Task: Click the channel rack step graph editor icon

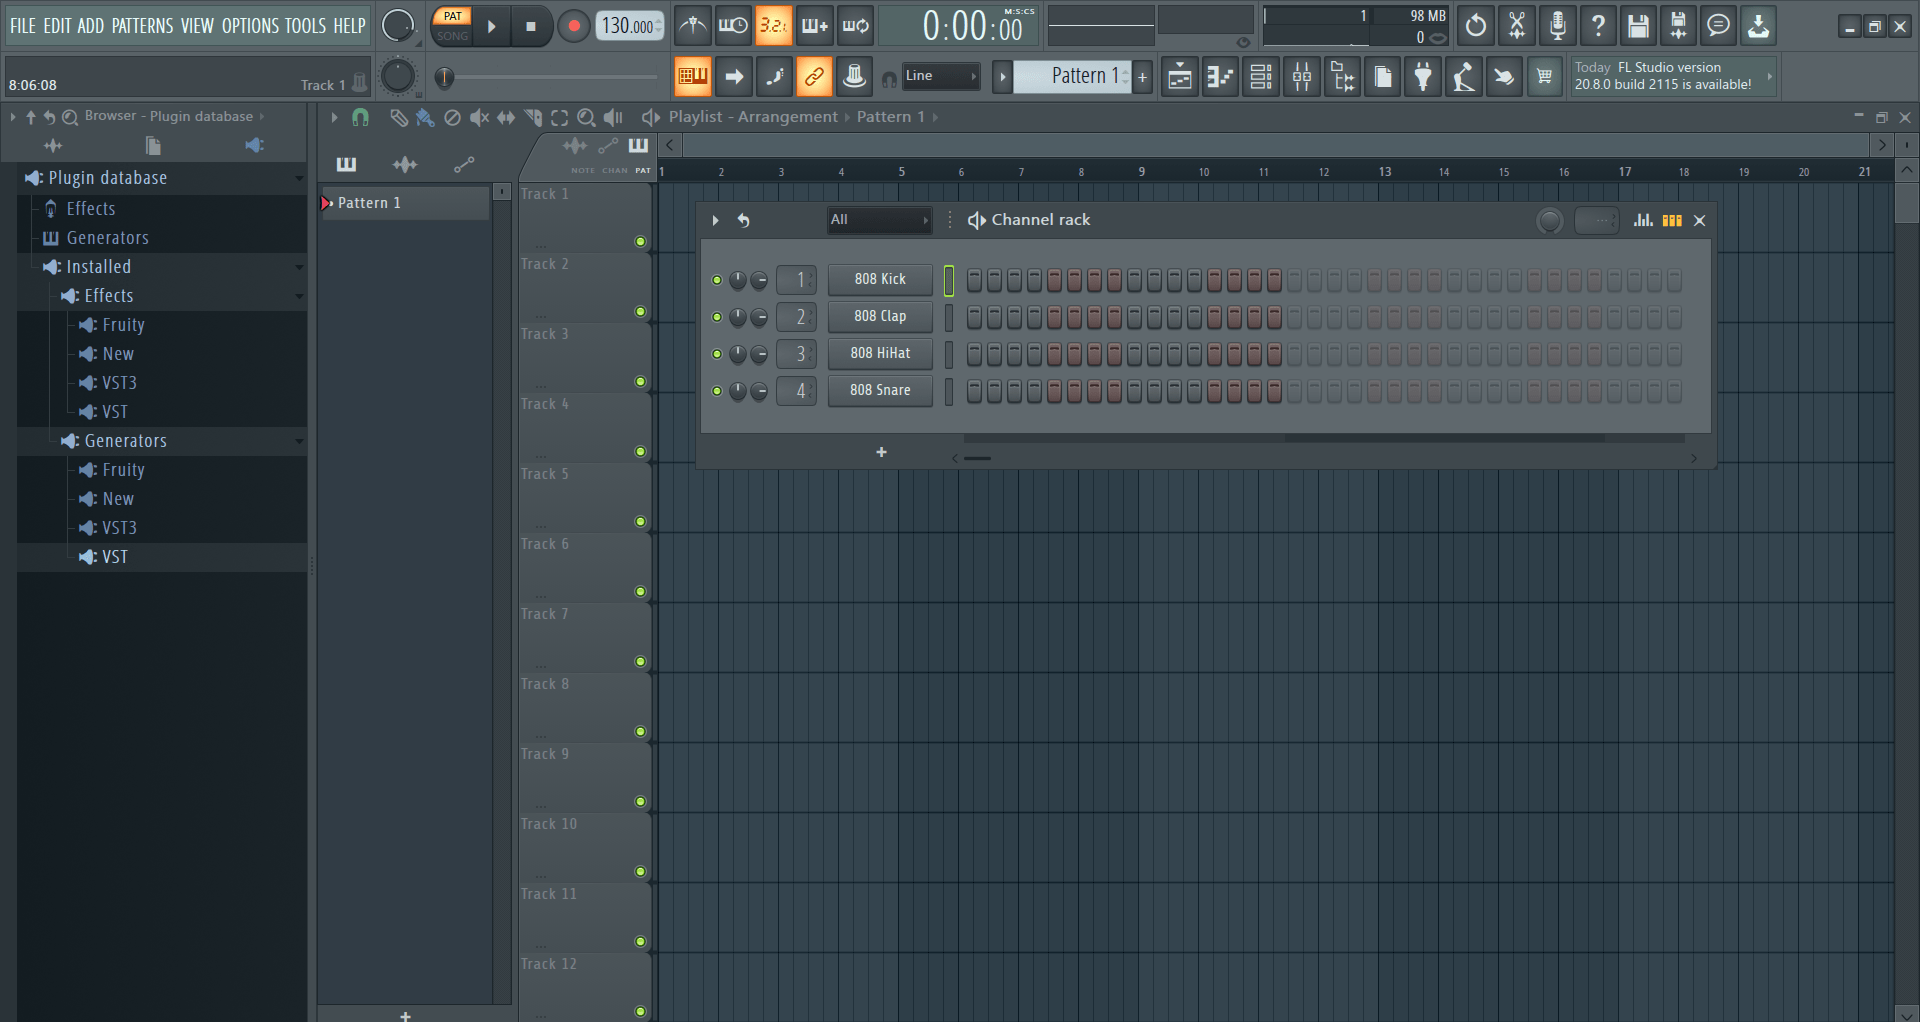Action: coord(1643,220)
